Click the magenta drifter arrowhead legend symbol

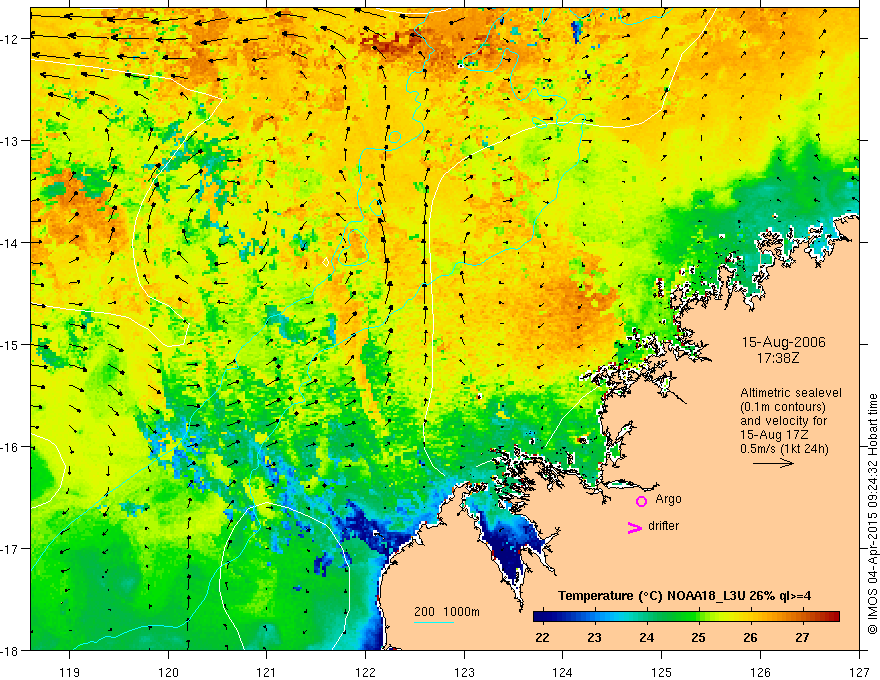point(635,527)
